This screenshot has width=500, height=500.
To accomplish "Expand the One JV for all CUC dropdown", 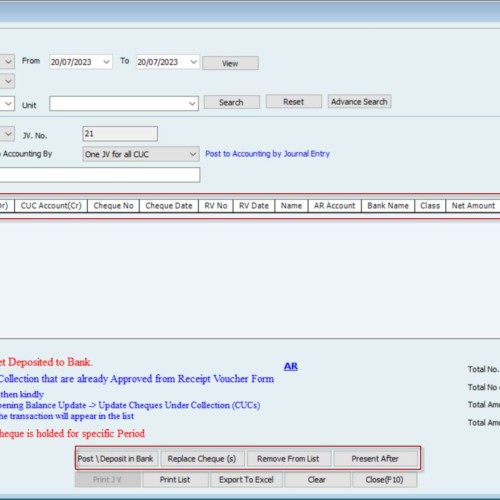I will tap(192, 154).
